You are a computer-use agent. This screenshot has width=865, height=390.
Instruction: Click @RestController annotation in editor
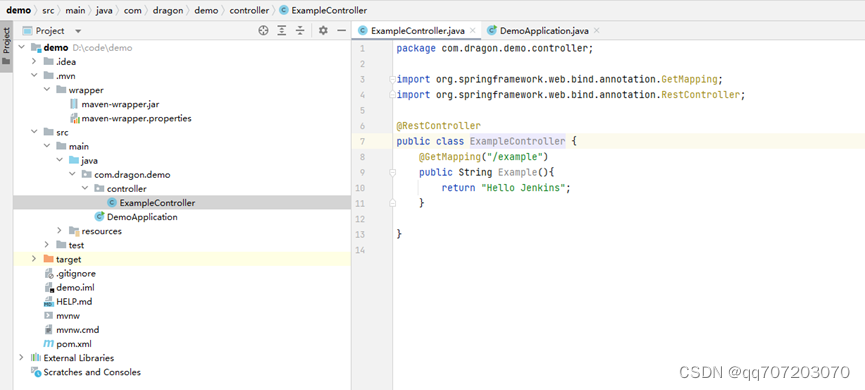click(x=439, y=126)
